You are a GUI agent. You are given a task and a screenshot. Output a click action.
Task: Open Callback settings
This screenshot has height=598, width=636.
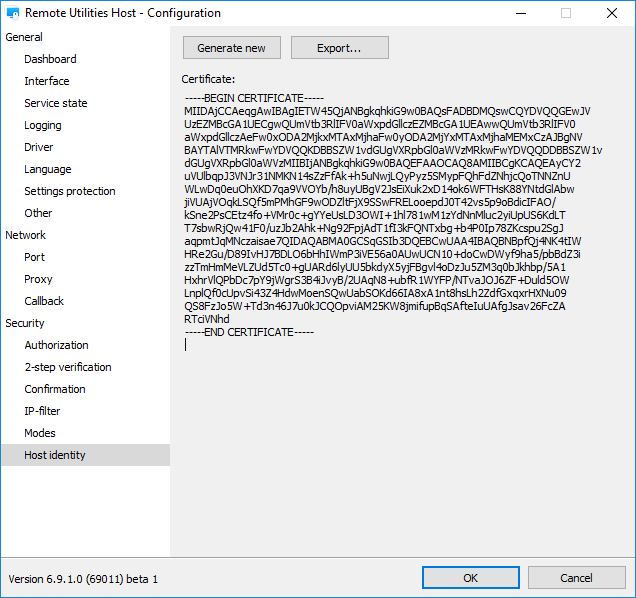click(x=44, y=301)
